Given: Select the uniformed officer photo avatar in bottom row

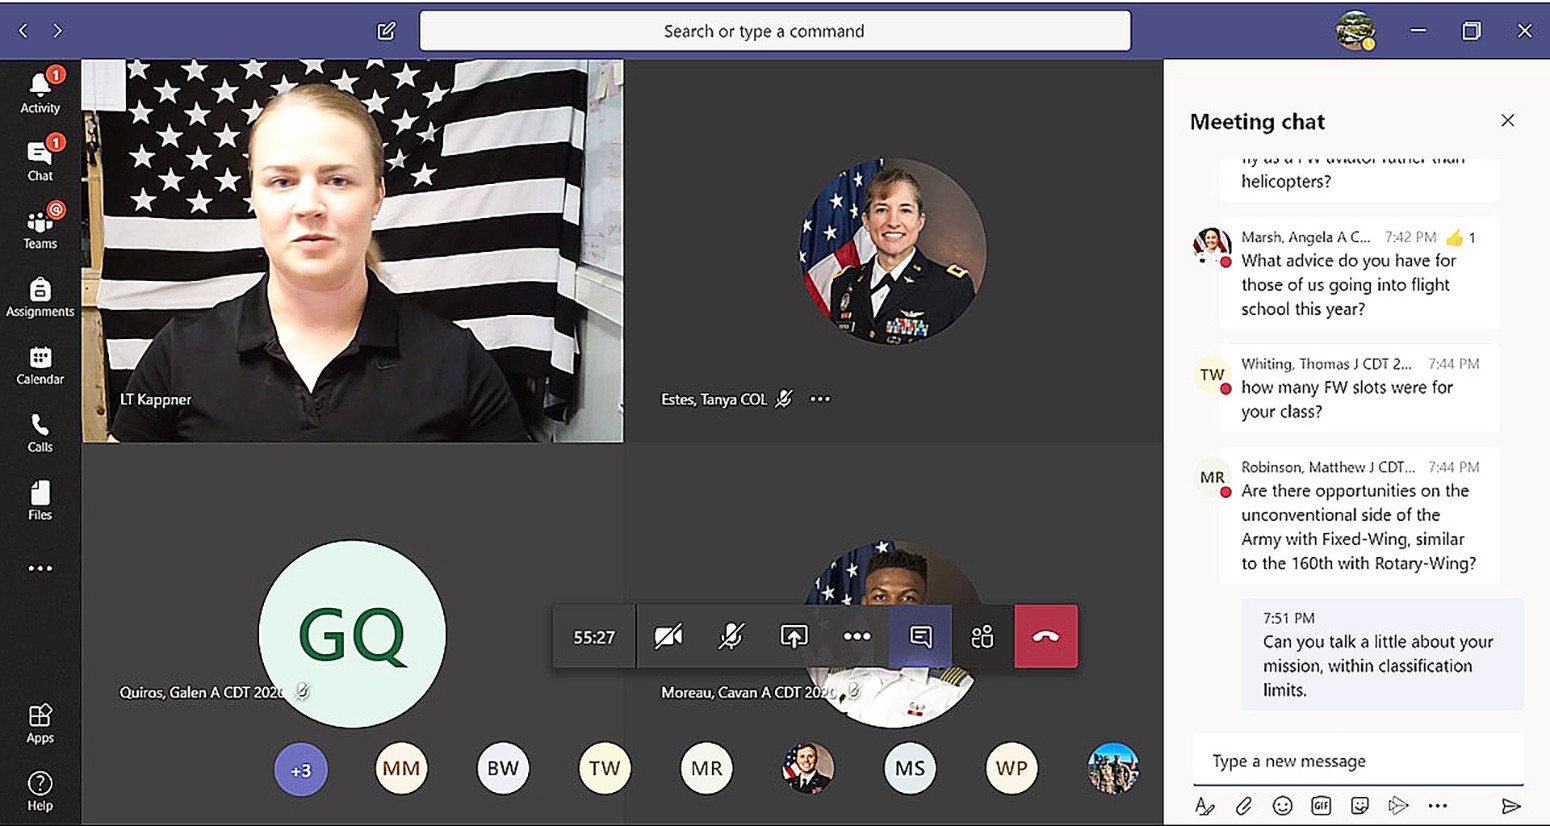Looking at the screenshot, I should click(x=808, y=768).
